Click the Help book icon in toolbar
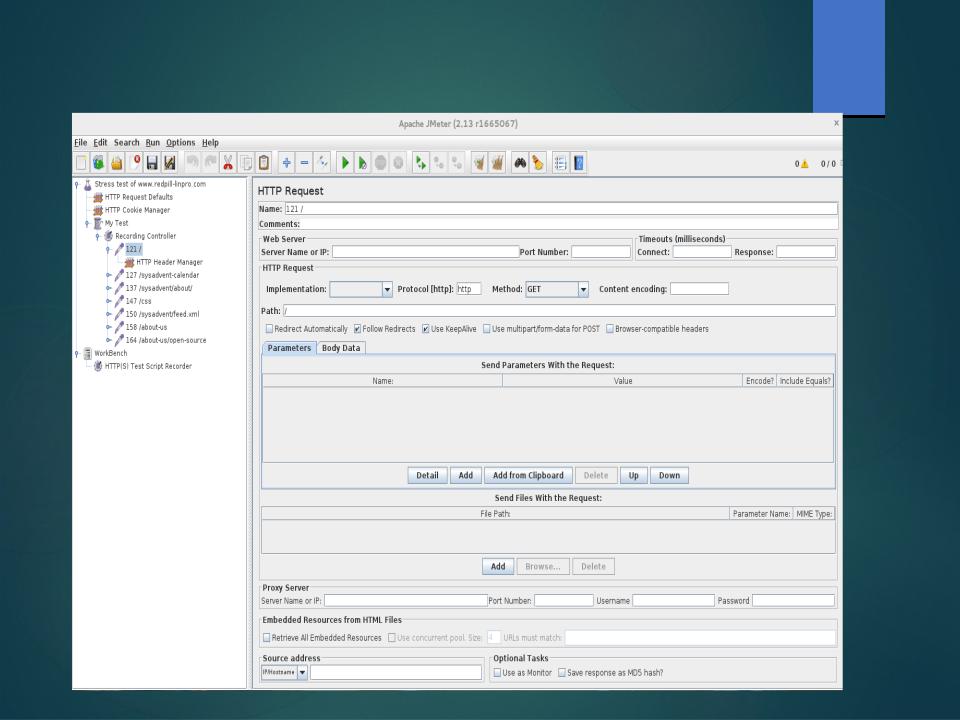Image resolution: width=960 pixels, height=720 pixels. pyautogui.click(x=579, y=163)
